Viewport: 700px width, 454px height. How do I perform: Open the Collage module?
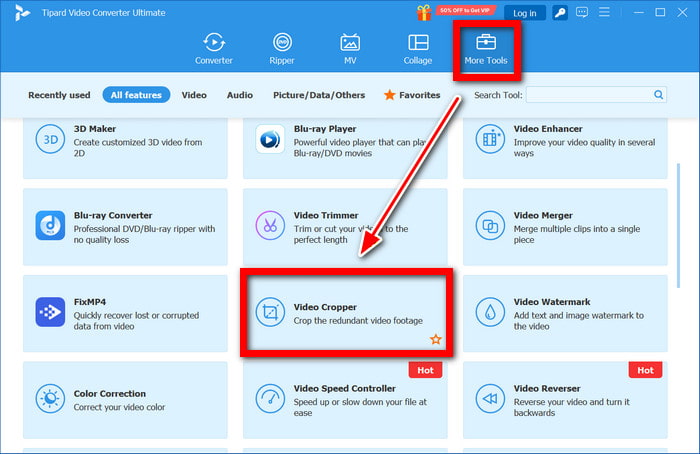click(x=418, y=49)
